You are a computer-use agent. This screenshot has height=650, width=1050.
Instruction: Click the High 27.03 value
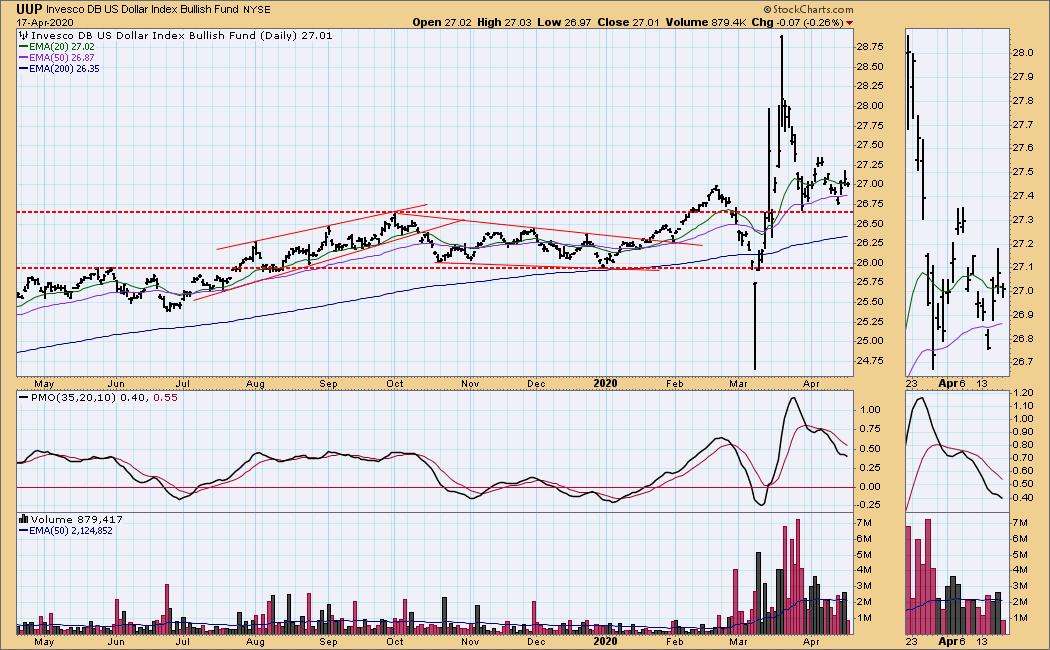pos(504,22)
